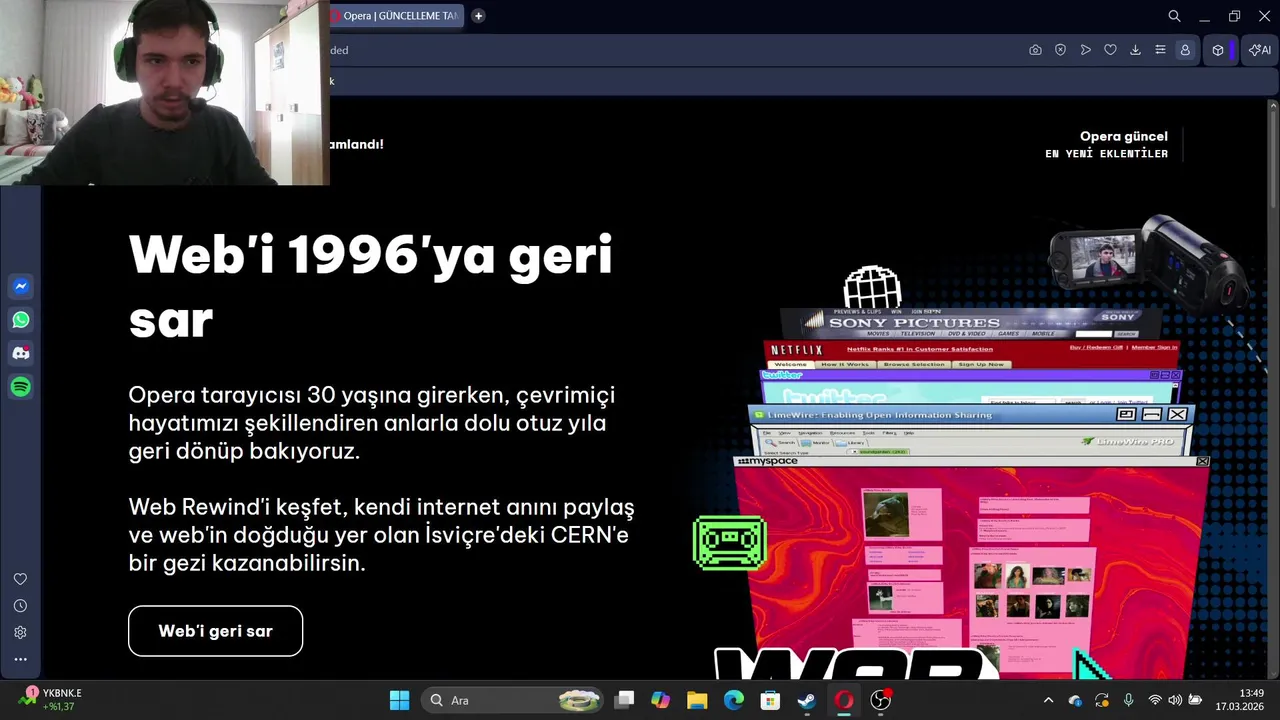Open Microsoft Store on taskbar
Screen dimensions: 1280x720
point(770,700)
